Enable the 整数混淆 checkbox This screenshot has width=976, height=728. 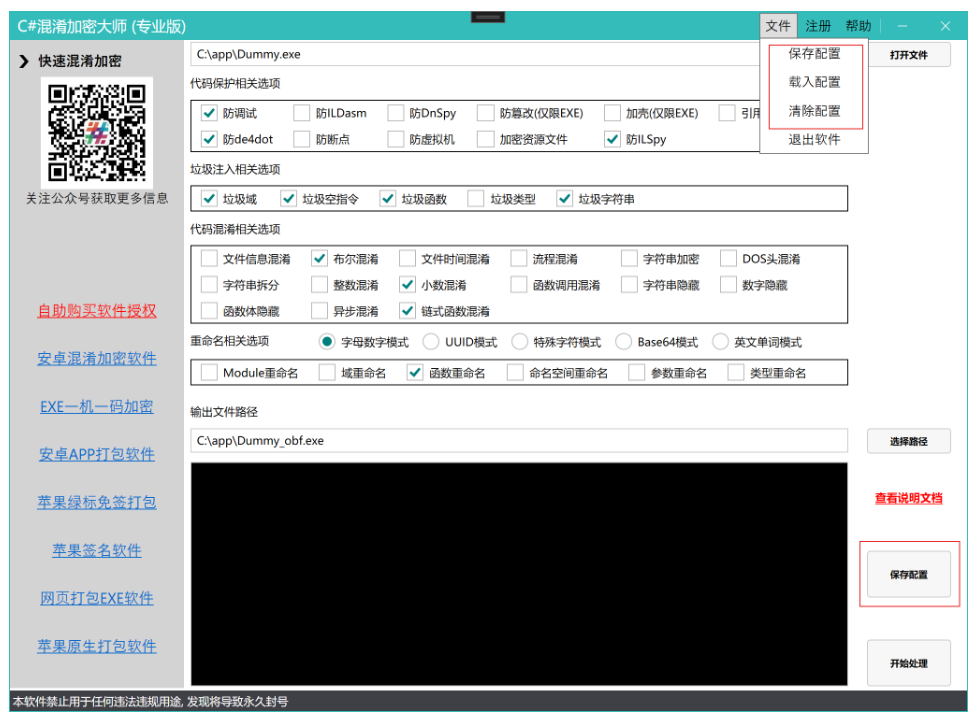pos(319,285)
